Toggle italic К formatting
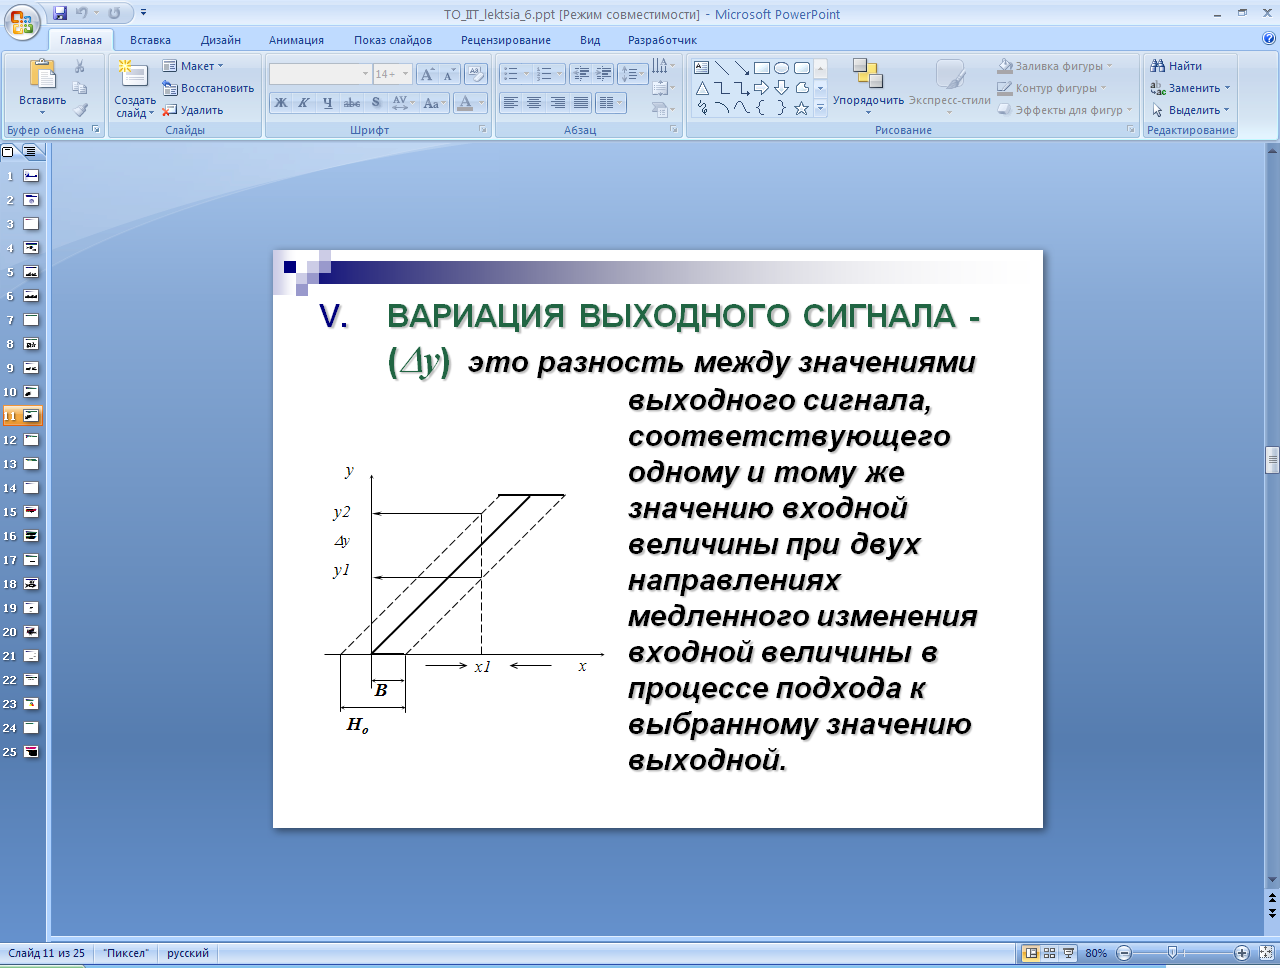This screenshot has width=1280, height=968. point(303,103)
